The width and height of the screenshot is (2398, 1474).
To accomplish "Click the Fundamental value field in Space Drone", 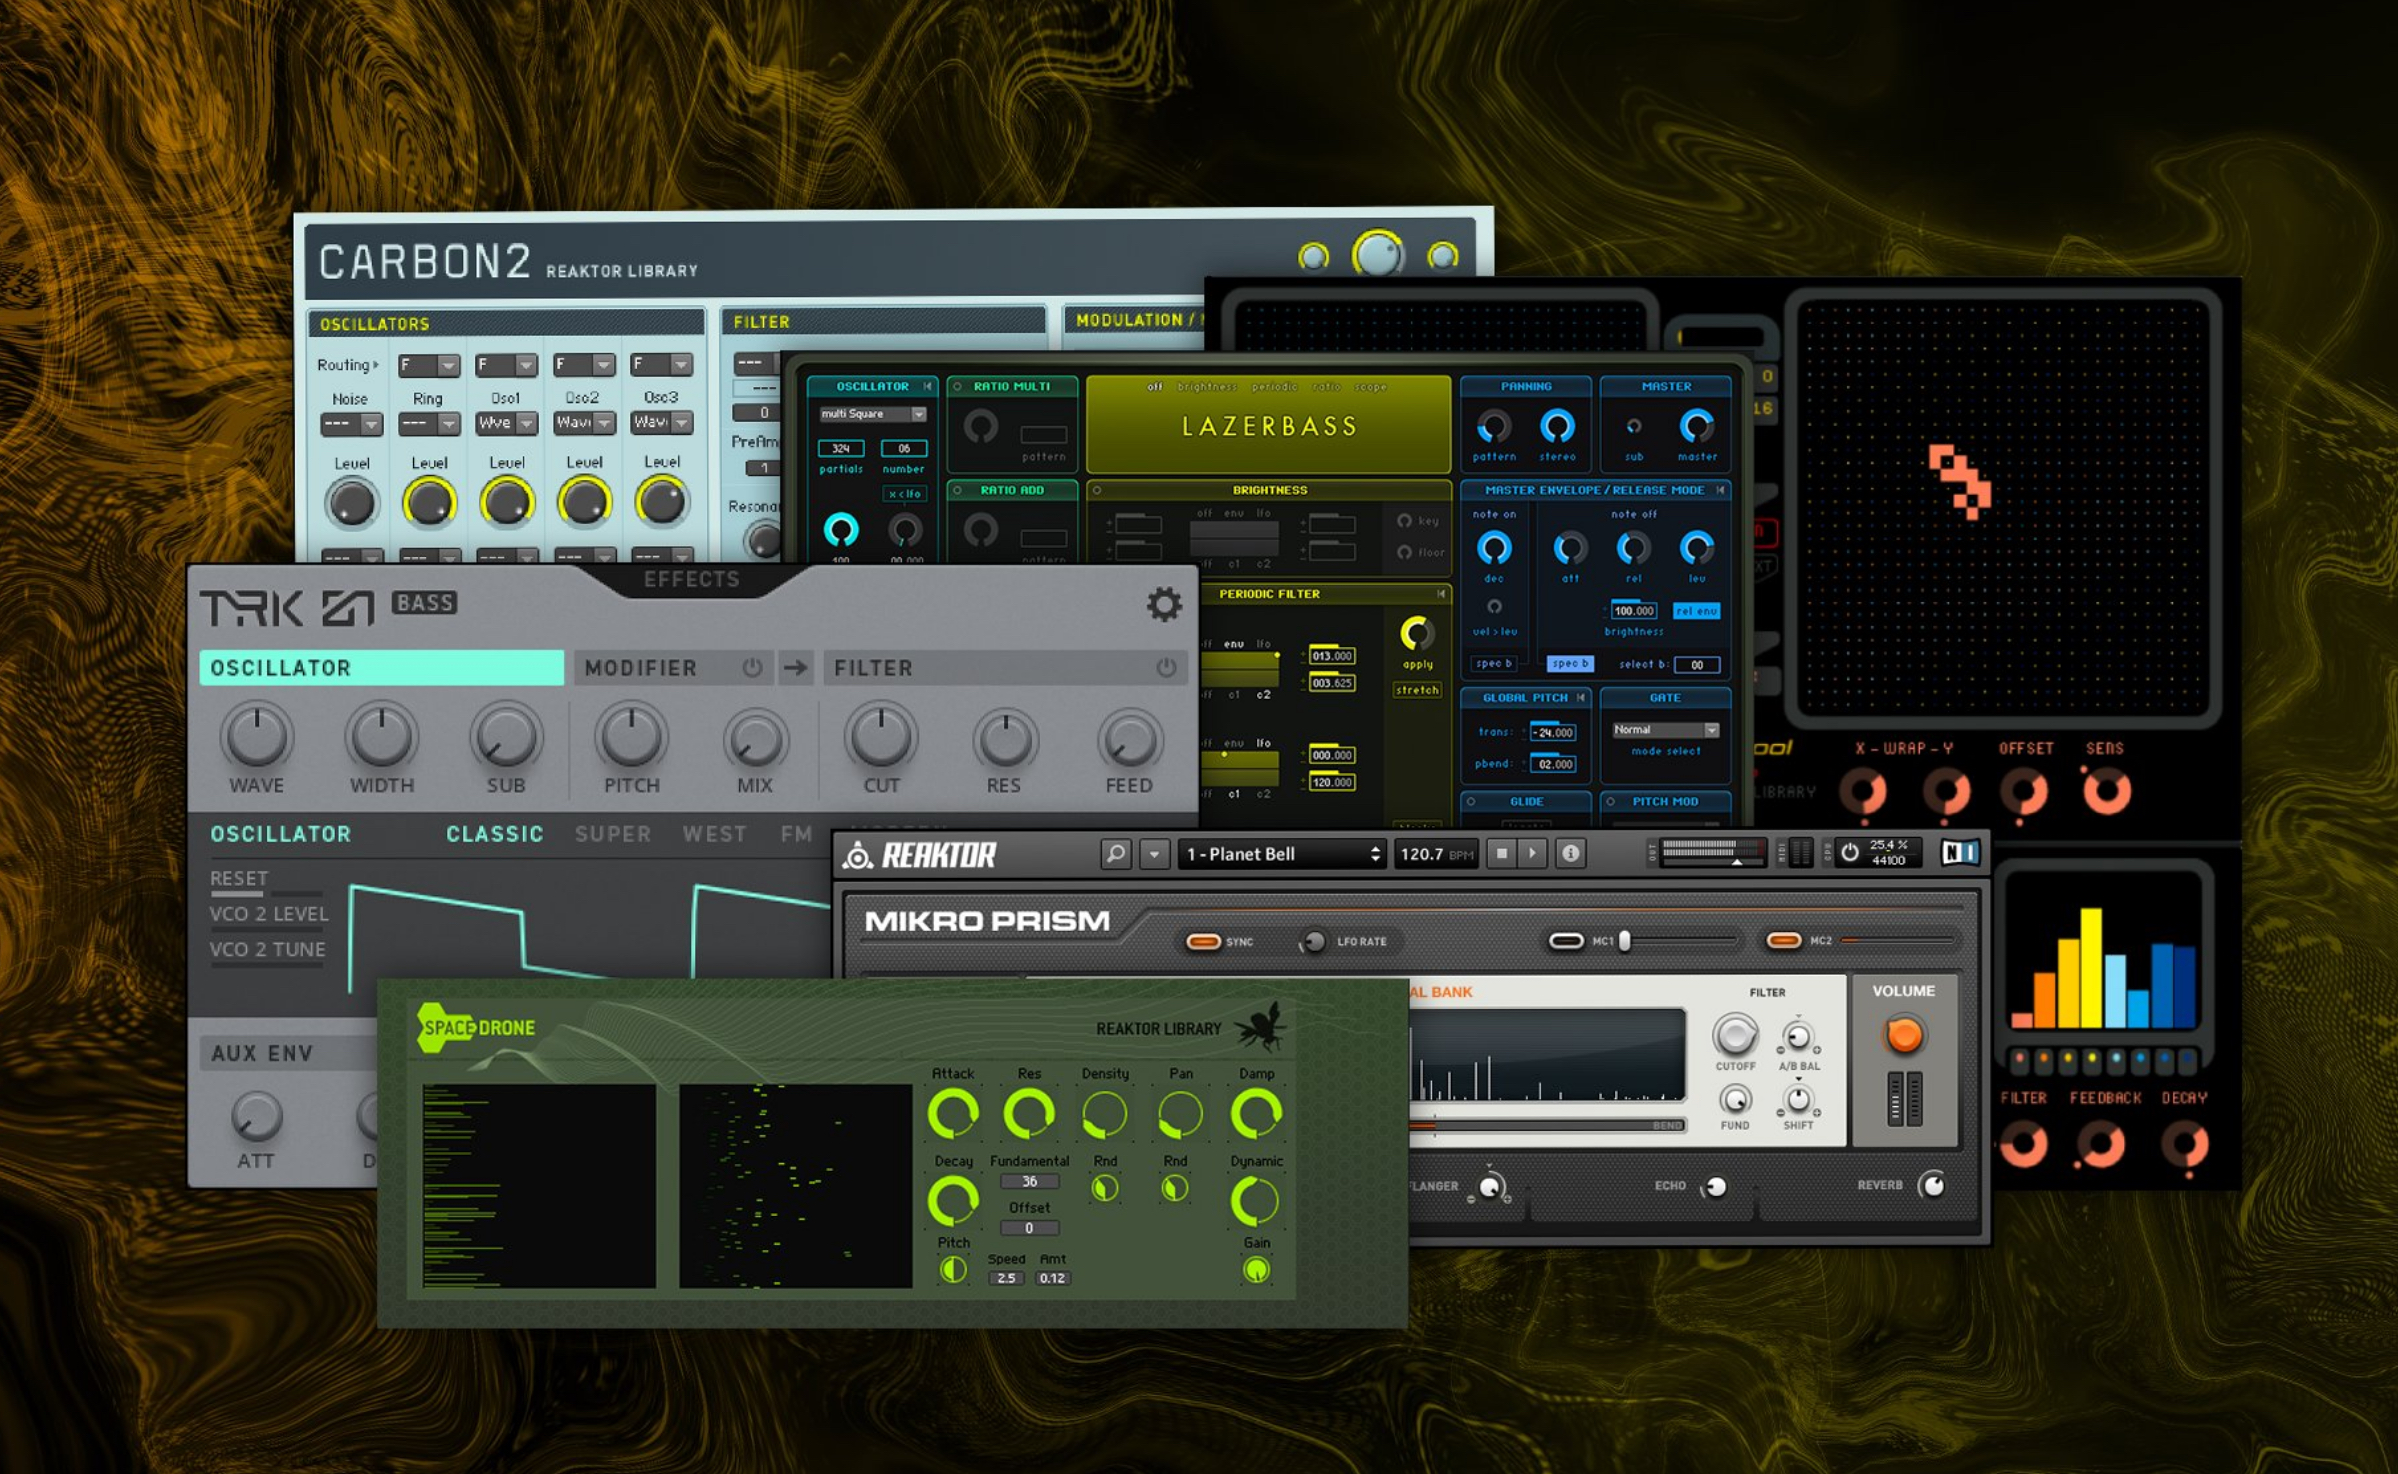I will pyautogui.click(x=1029, y=1182).
